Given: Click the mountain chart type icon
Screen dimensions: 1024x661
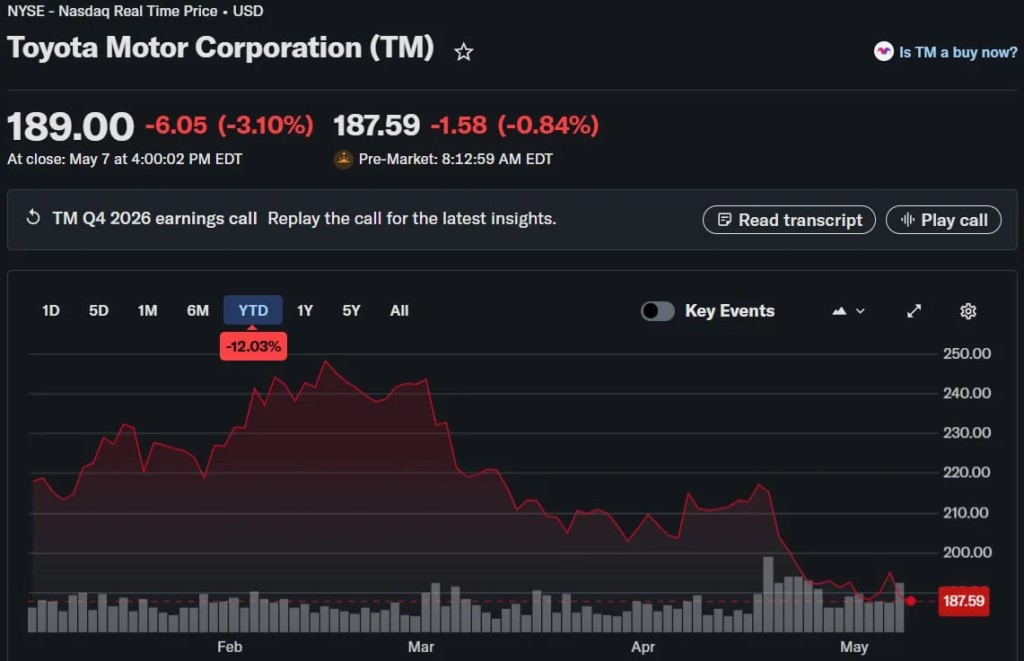Looking at the screenshot, I should (839, 311).
